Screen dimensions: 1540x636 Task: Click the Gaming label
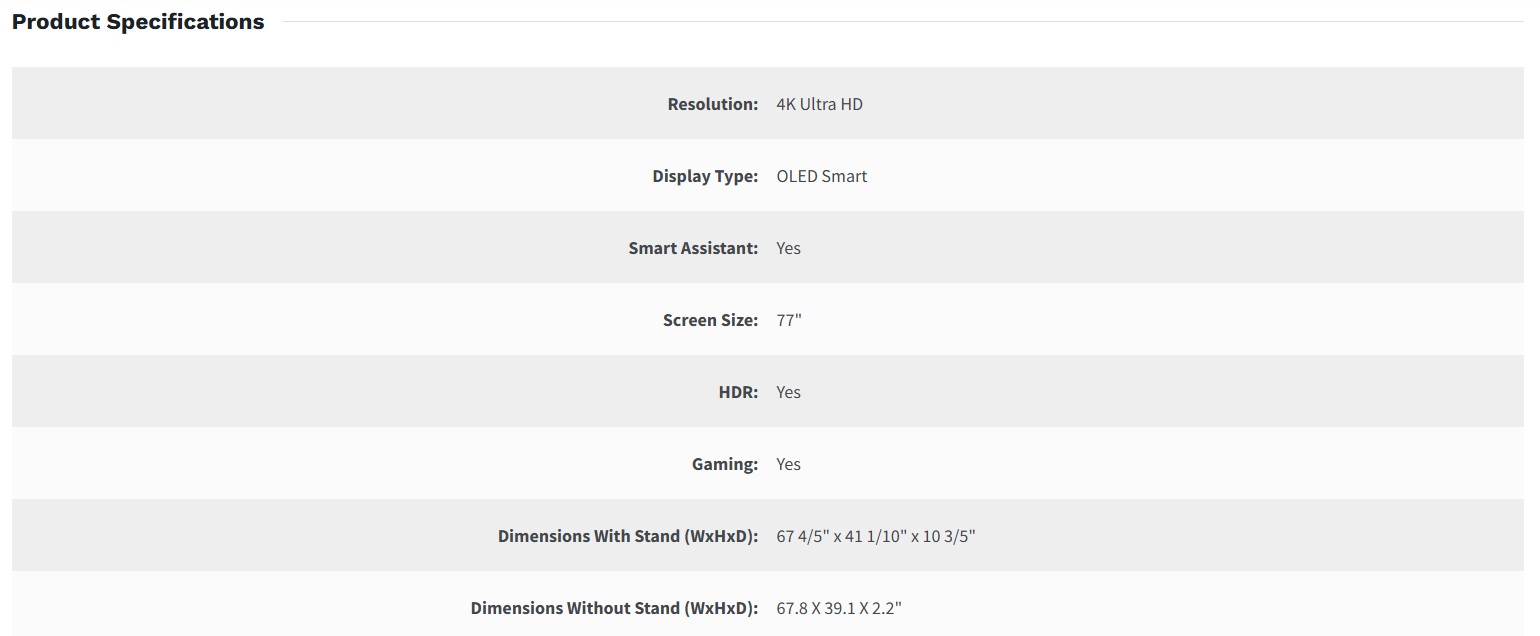pyautogui.click(x=724, y=464)
